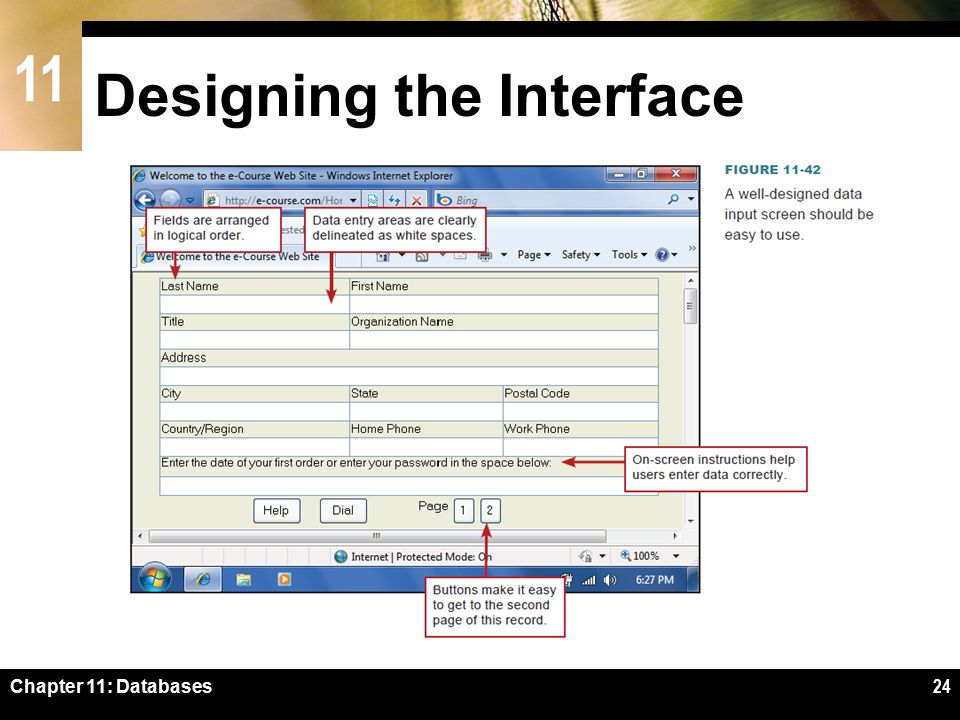Open Windows Explorer folder taskbar icon
Viewport: 960px width, 720px height.
click(244, 579)
